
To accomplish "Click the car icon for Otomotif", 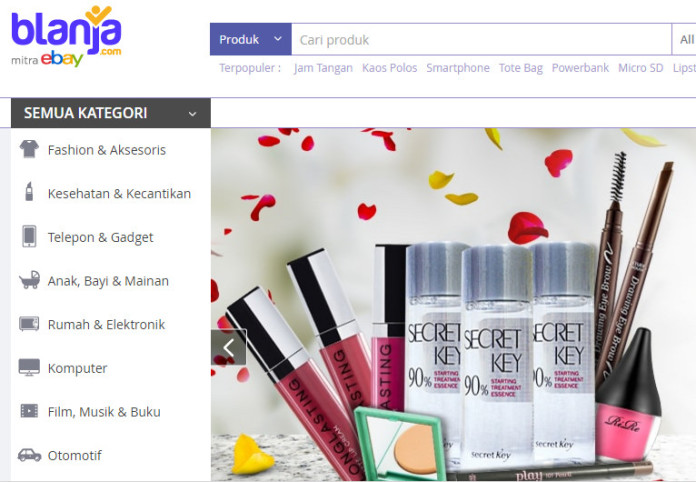I will [x=29, y=455].
